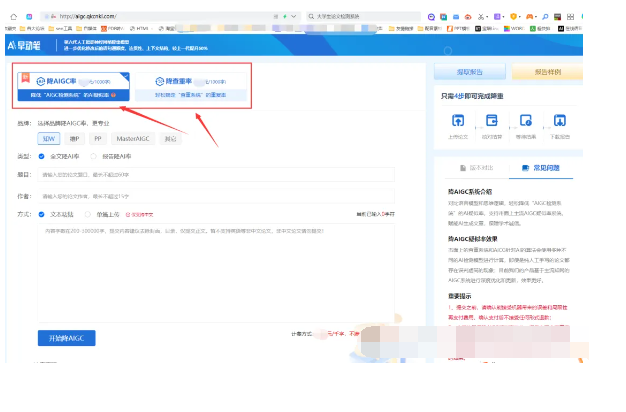Open the orange PDF bookmark
The image size is (626, 412).
click(x=113, y=28)
